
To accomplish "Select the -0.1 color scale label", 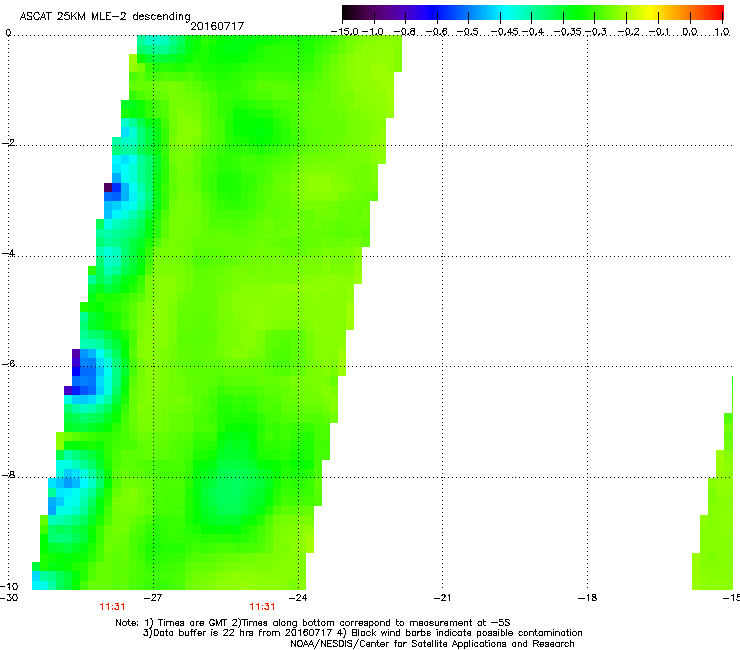I will point(659,32).
